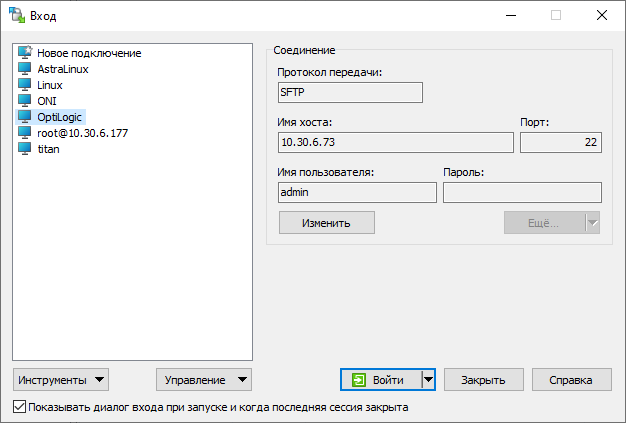Click the Изменить button
The width and height of the screenshot is (626, 423).
[327, 223]
